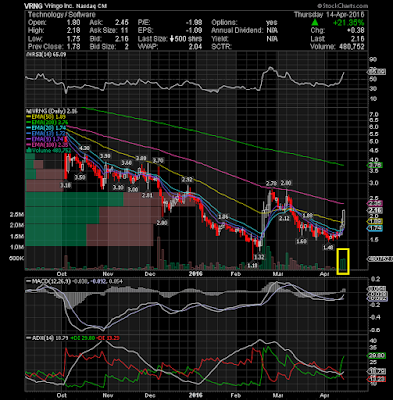Screen dimensions: 393x400
Task: Click the green up-triangle change indicator
Action: [x=314, y=23]
